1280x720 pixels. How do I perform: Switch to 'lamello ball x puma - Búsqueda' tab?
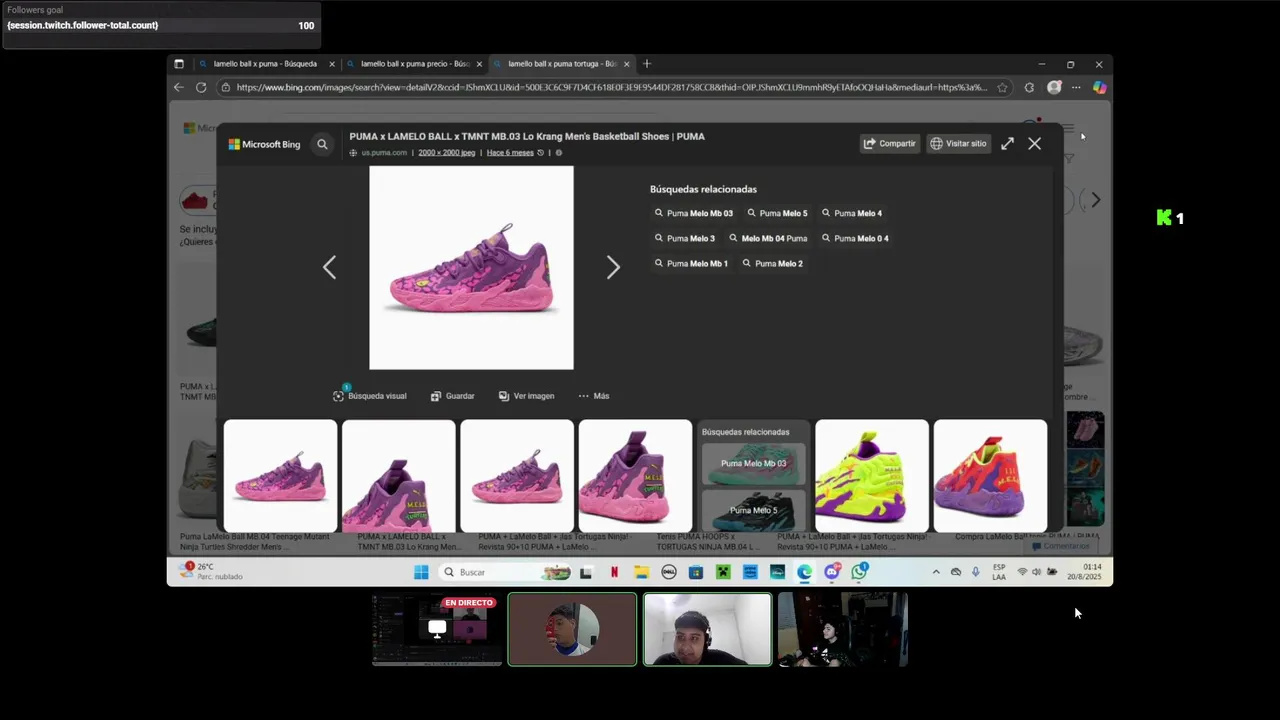click(x=265, y=64)
